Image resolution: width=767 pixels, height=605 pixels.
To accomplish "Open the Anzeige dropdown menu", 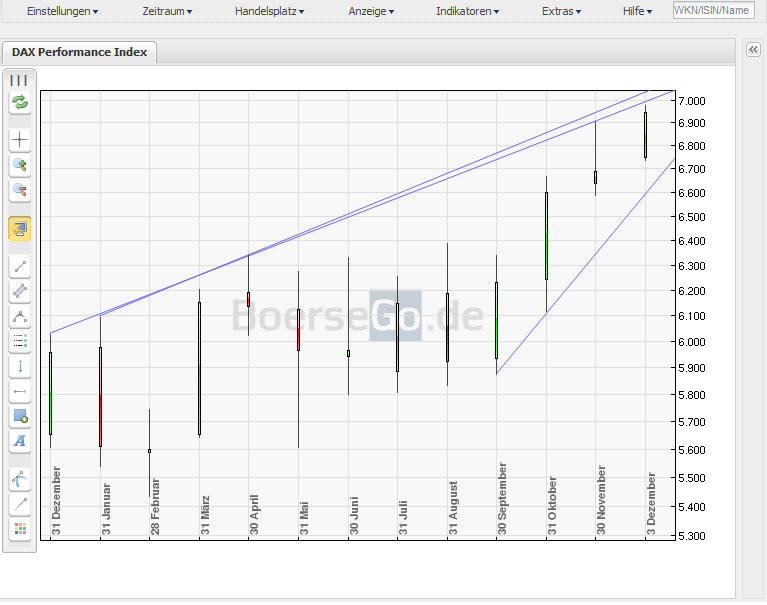I will click(371, 11).
